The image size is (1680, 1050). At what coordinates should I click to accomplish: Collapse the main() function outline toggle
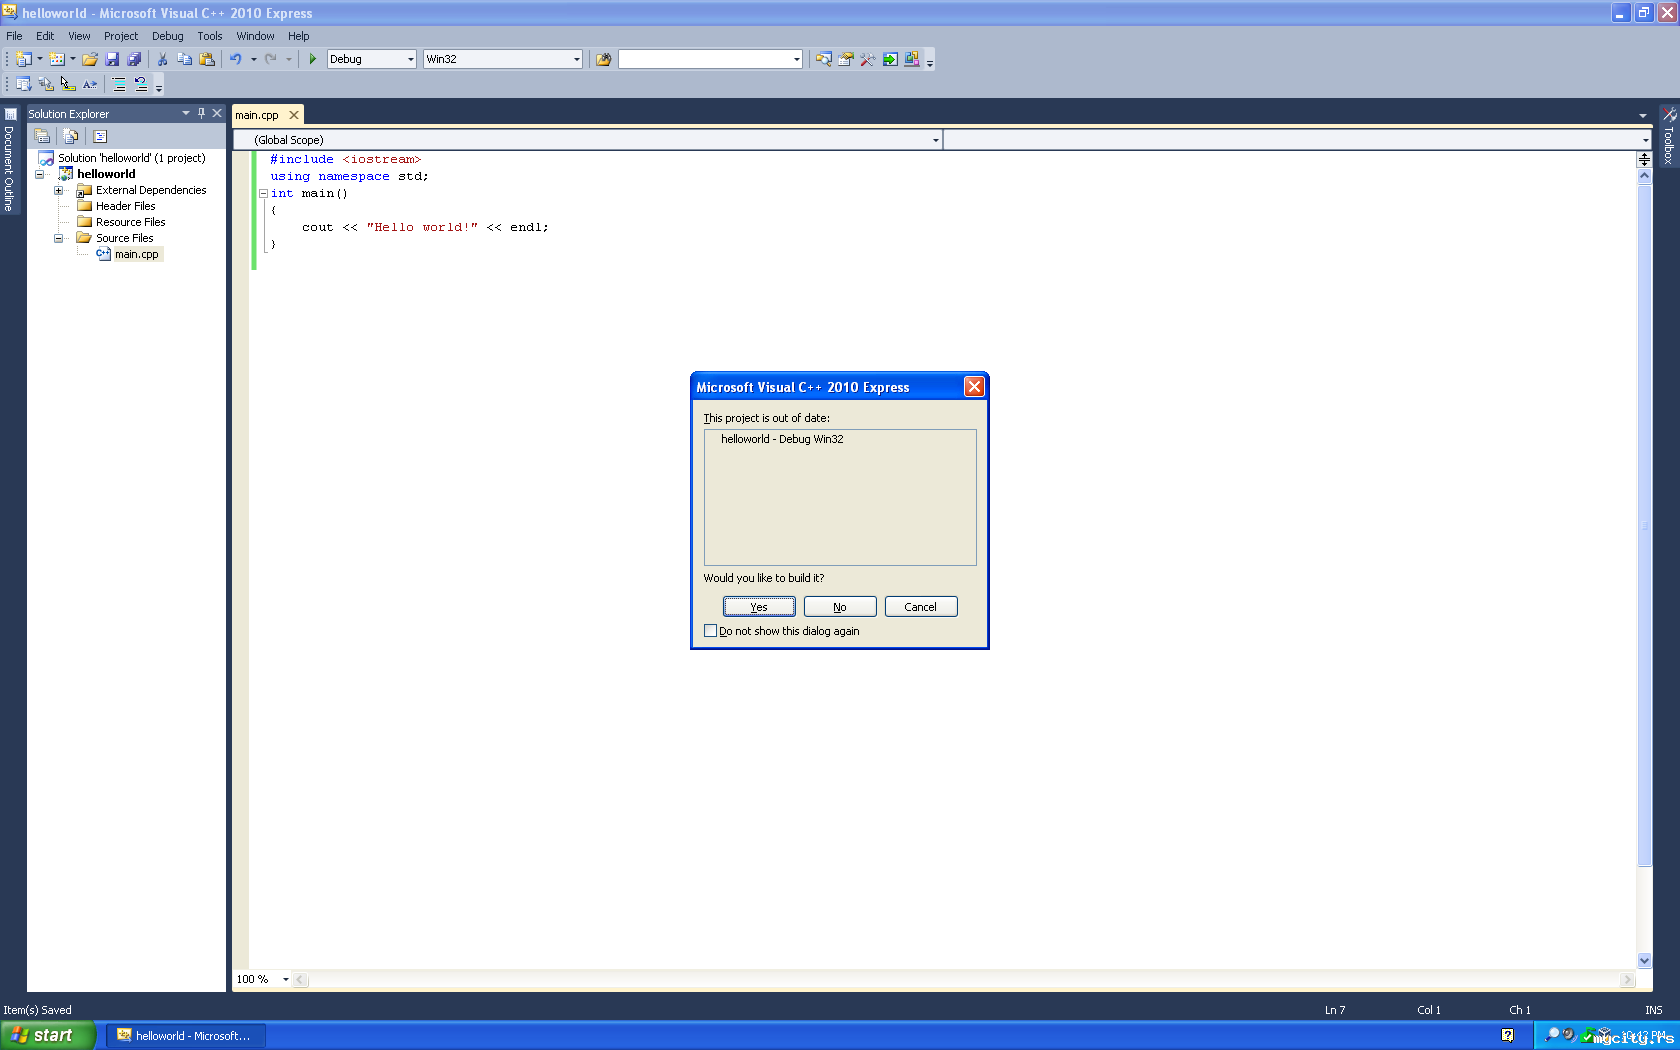pyautogui.click(x=263, y=193)
